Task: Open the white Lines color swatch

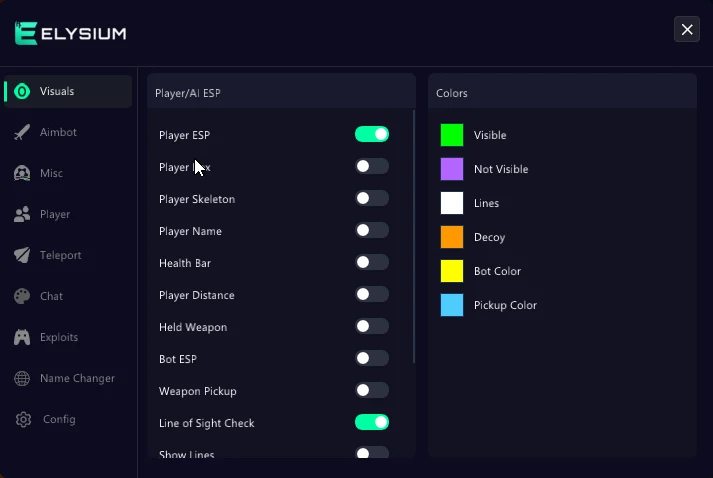Action: (452, 203)
